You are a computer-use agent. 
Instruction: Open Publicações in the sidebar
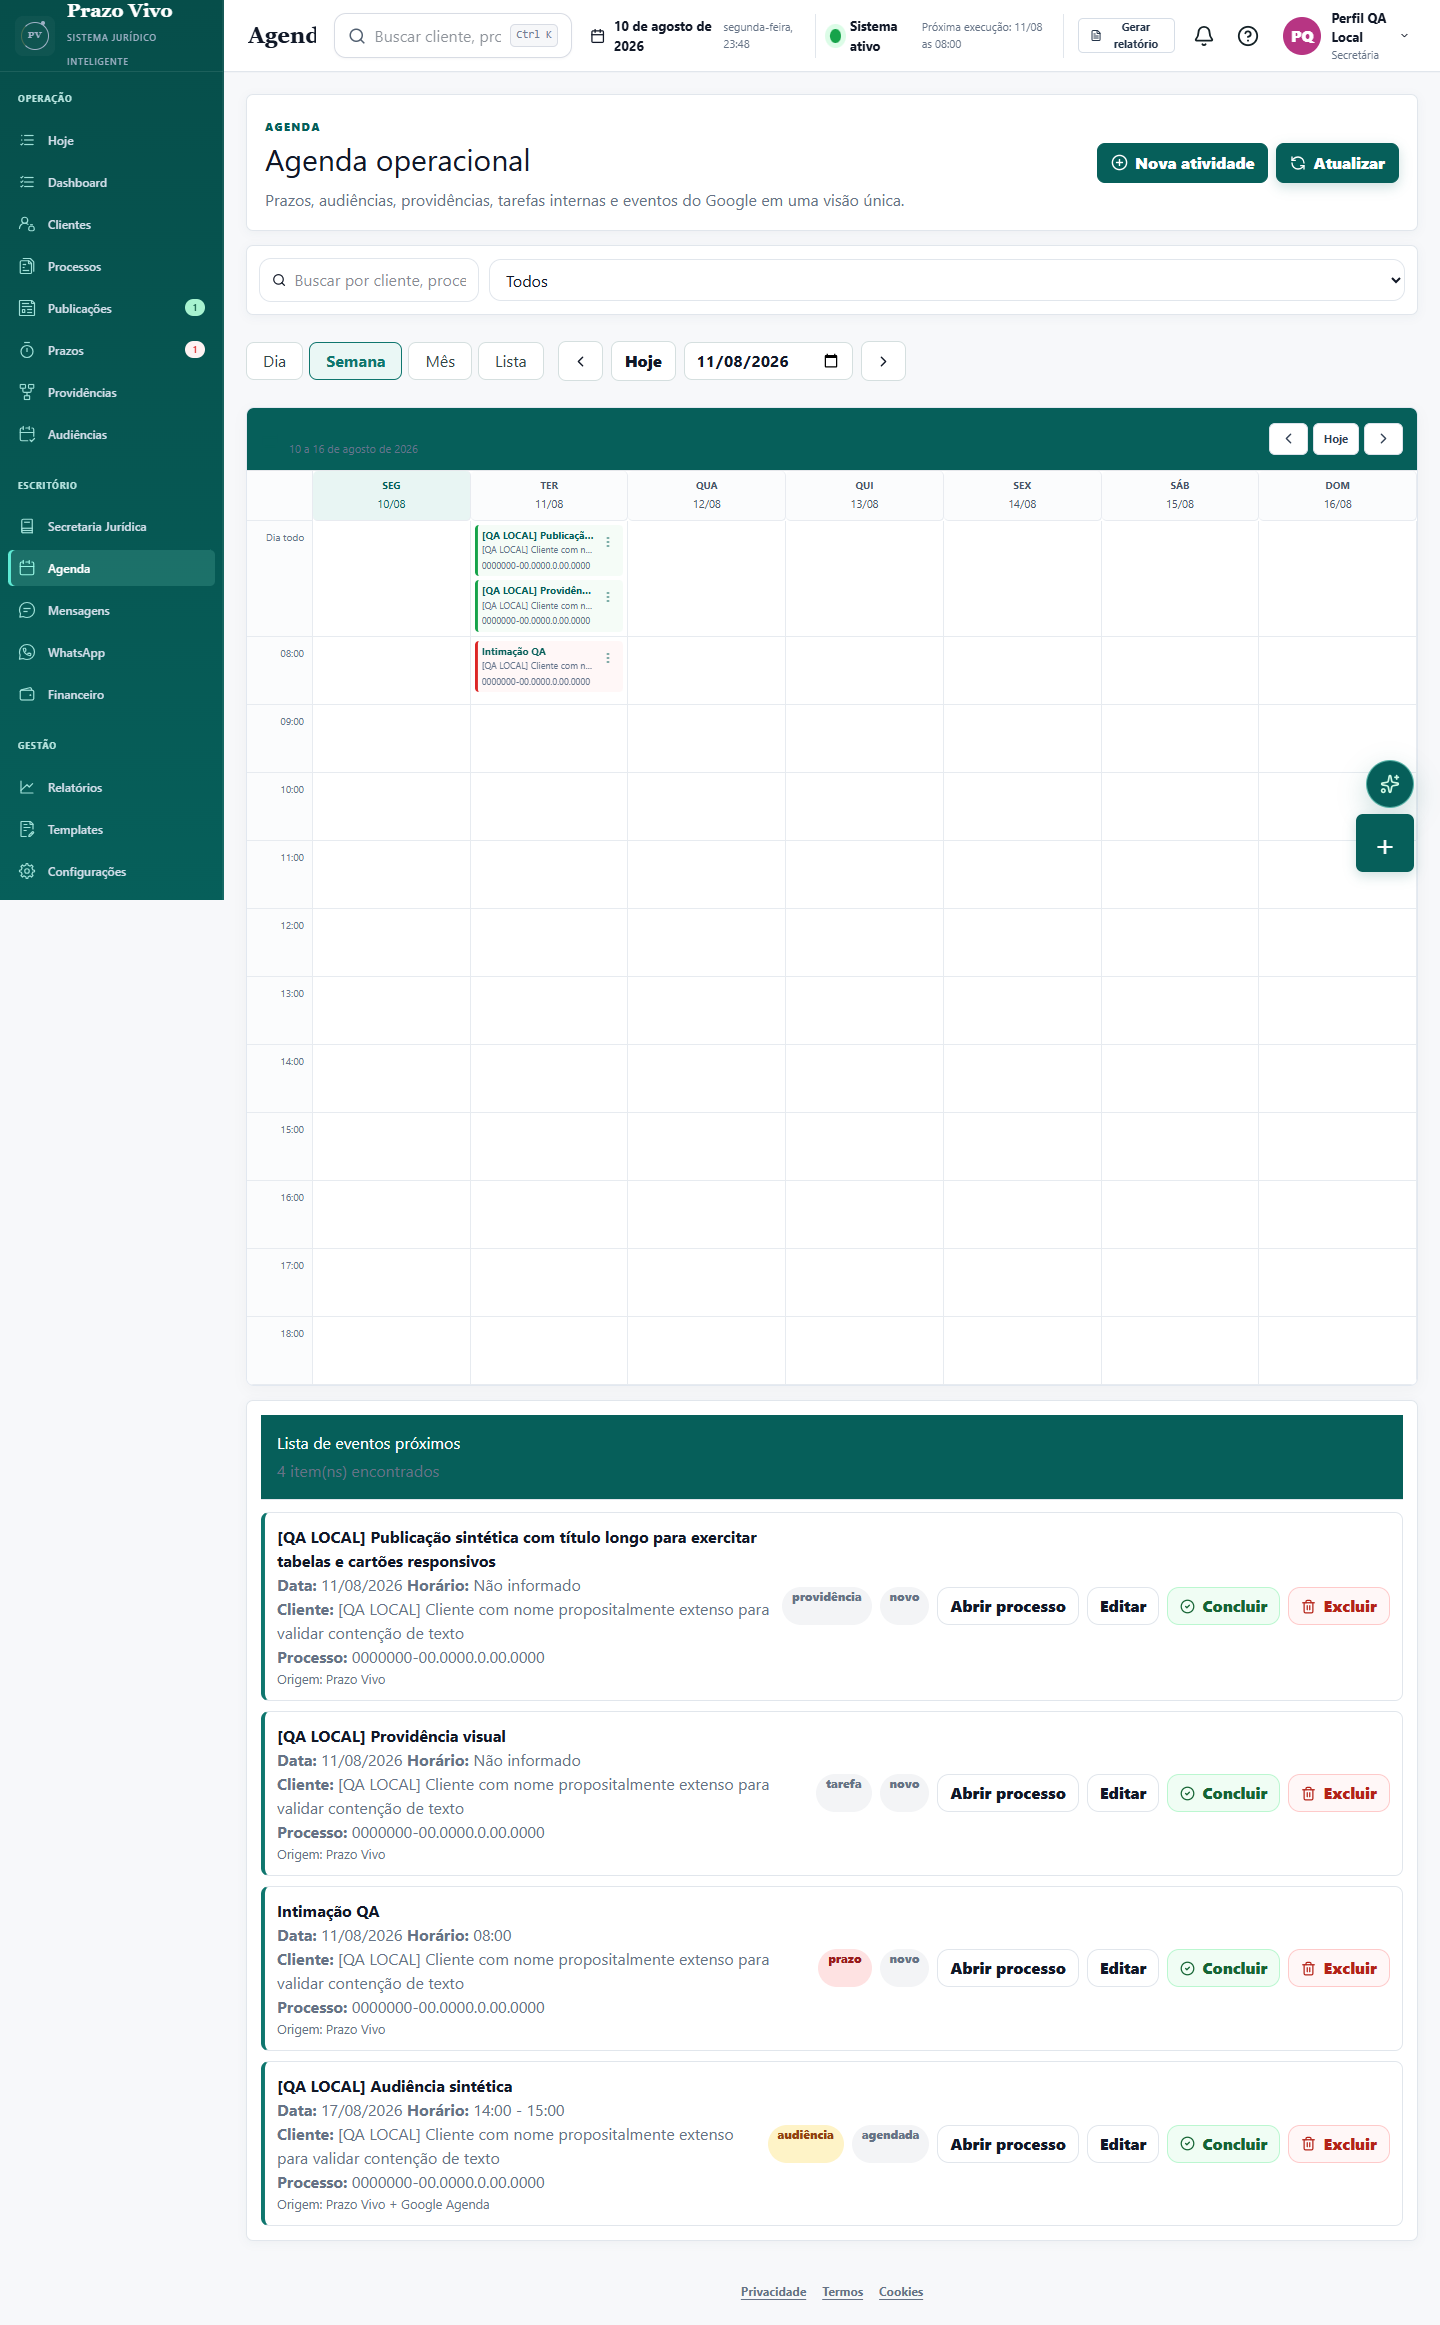tap(112, 308)
